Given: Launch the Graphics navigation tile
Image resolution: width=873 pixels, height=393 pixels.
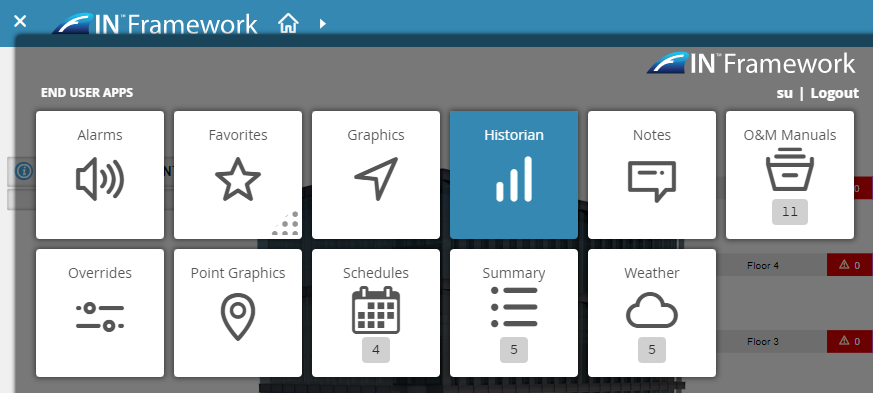Looking at the screenshot, I should 376,175.
